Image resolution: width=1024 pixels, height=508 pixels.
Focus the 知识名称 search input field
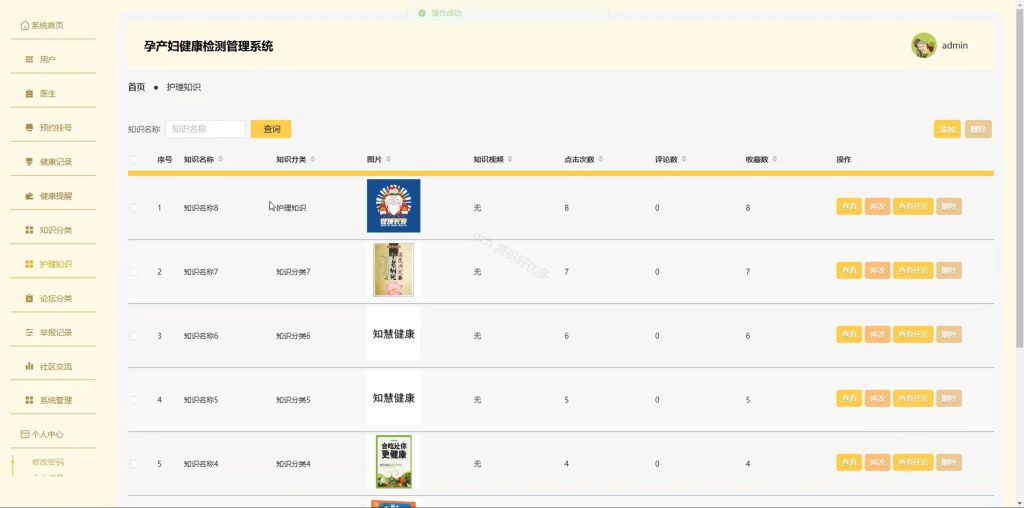click(x=205, y=129)
